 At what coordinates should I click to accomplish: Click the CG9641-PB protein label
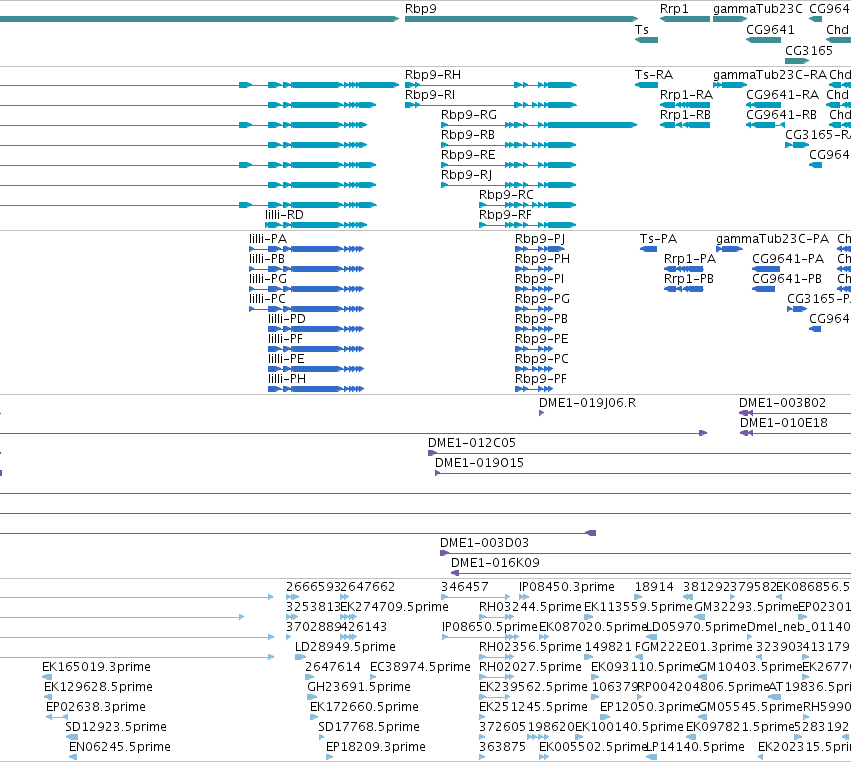click(787, 280)
